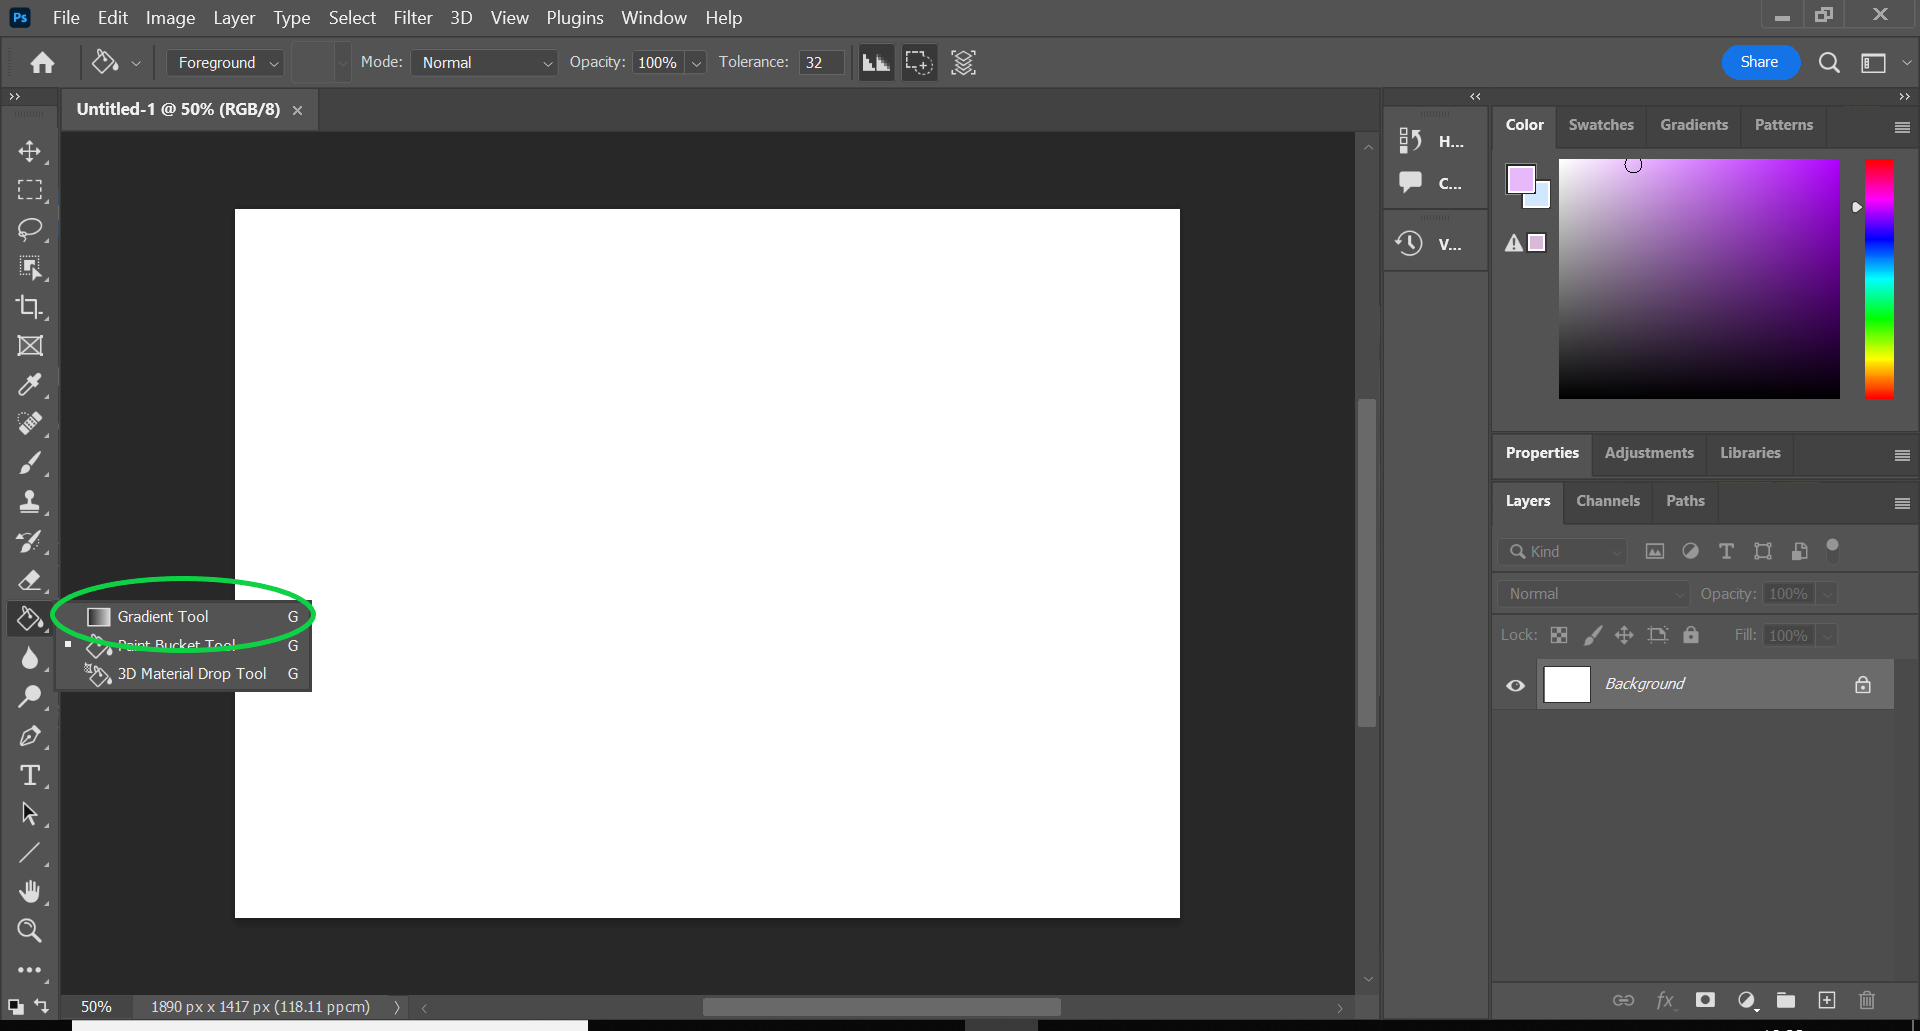Select the Object Selection tool

point(30,268)
